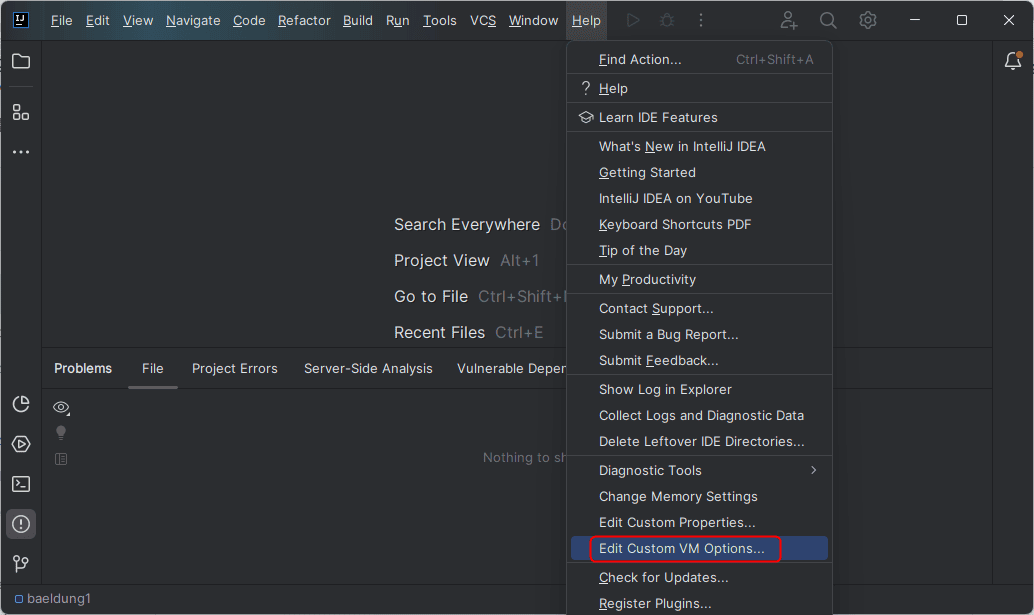Switch to the Server-Side Analysis tab
Image resolution: width=1034 pixels, height=615 pixels.
point(368,368)
